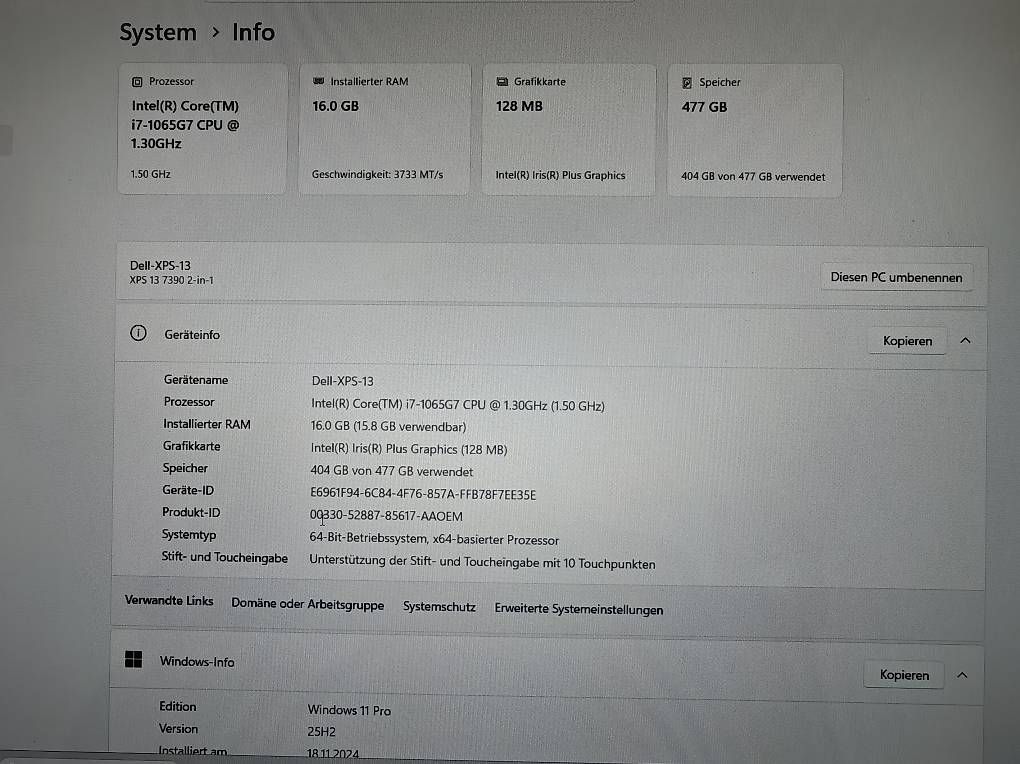Click the Stift- und Toucheingabe label
The image size is (1020, 764).
[224, 557]
